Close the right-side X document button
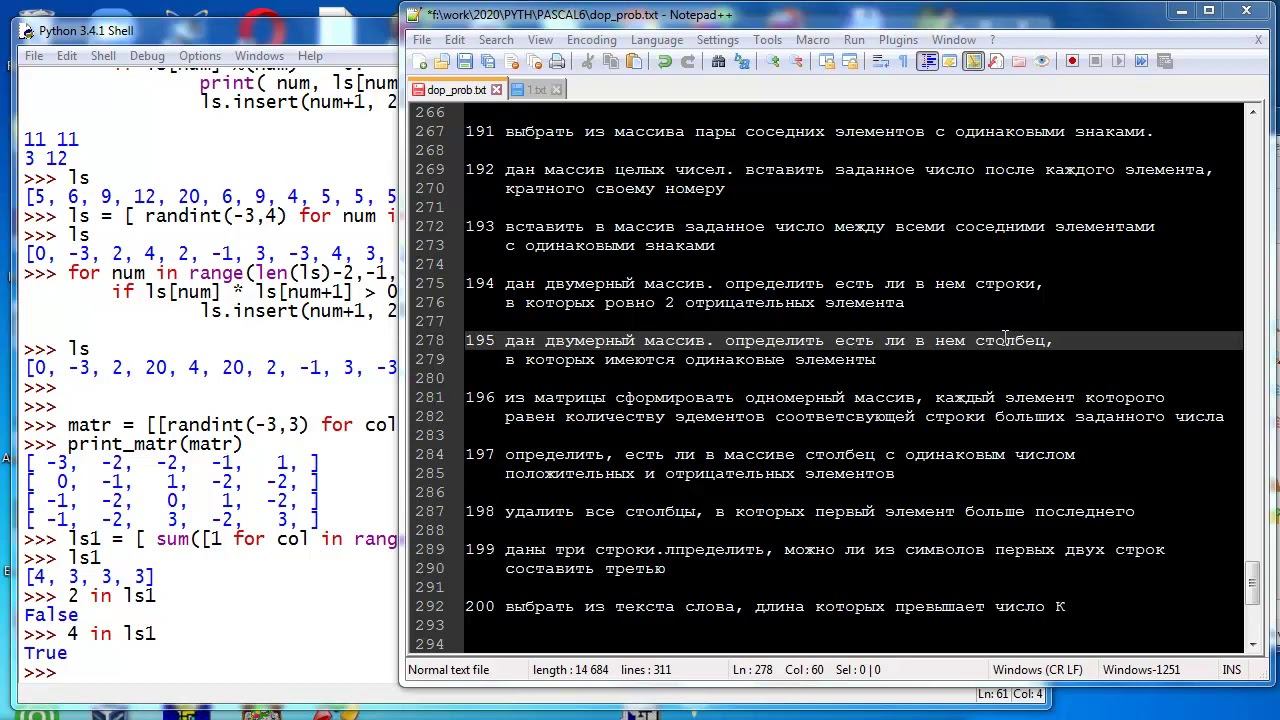This screenshot has width=1280, height=720. click(x=1258, y=40)
